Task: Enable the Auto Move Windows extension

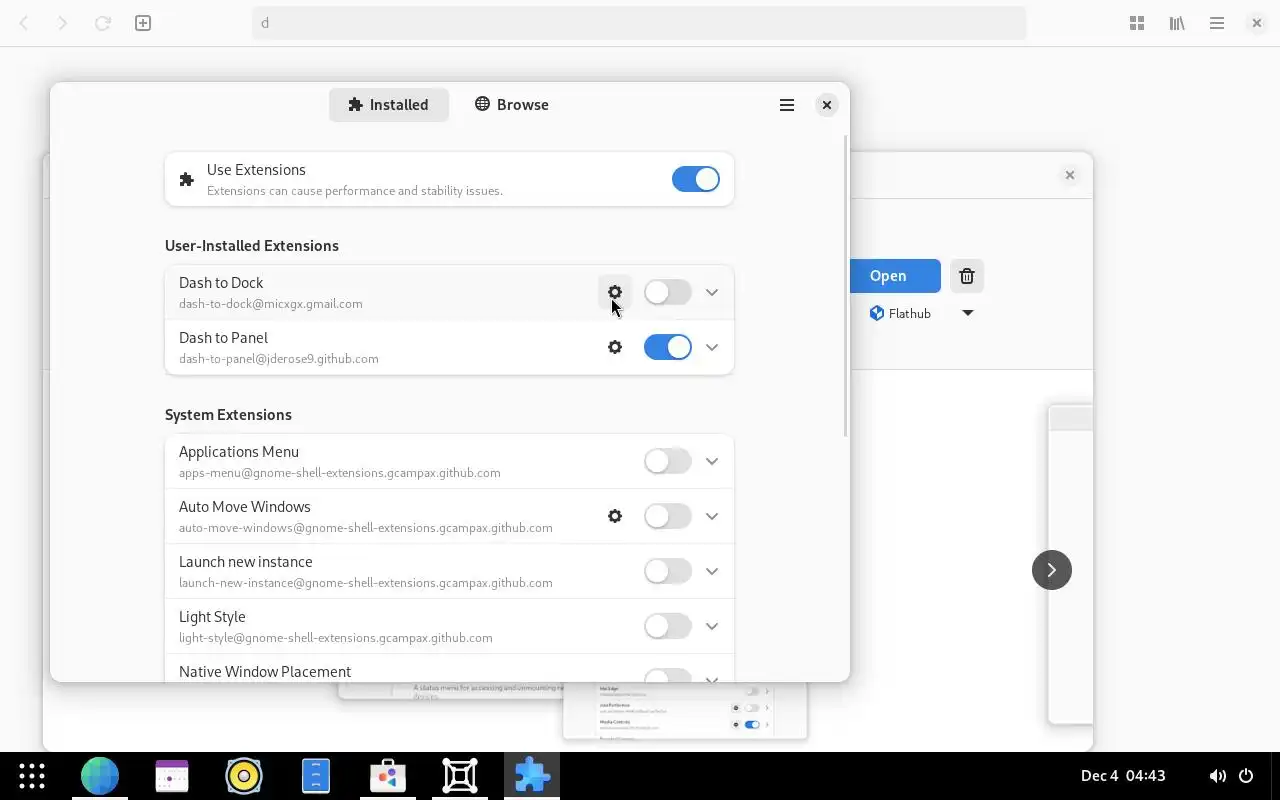Action: (x=668, y=516)
